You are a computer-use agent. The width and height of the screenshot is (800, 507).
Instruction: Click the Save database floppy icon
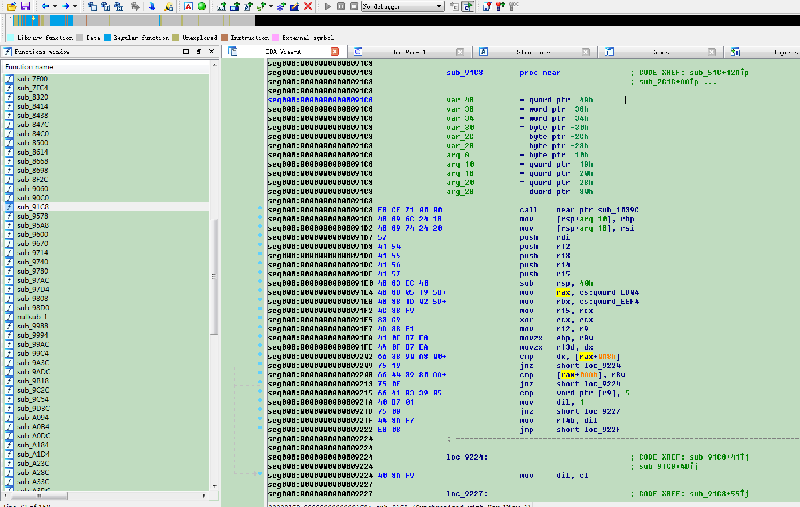click(25, 6)
